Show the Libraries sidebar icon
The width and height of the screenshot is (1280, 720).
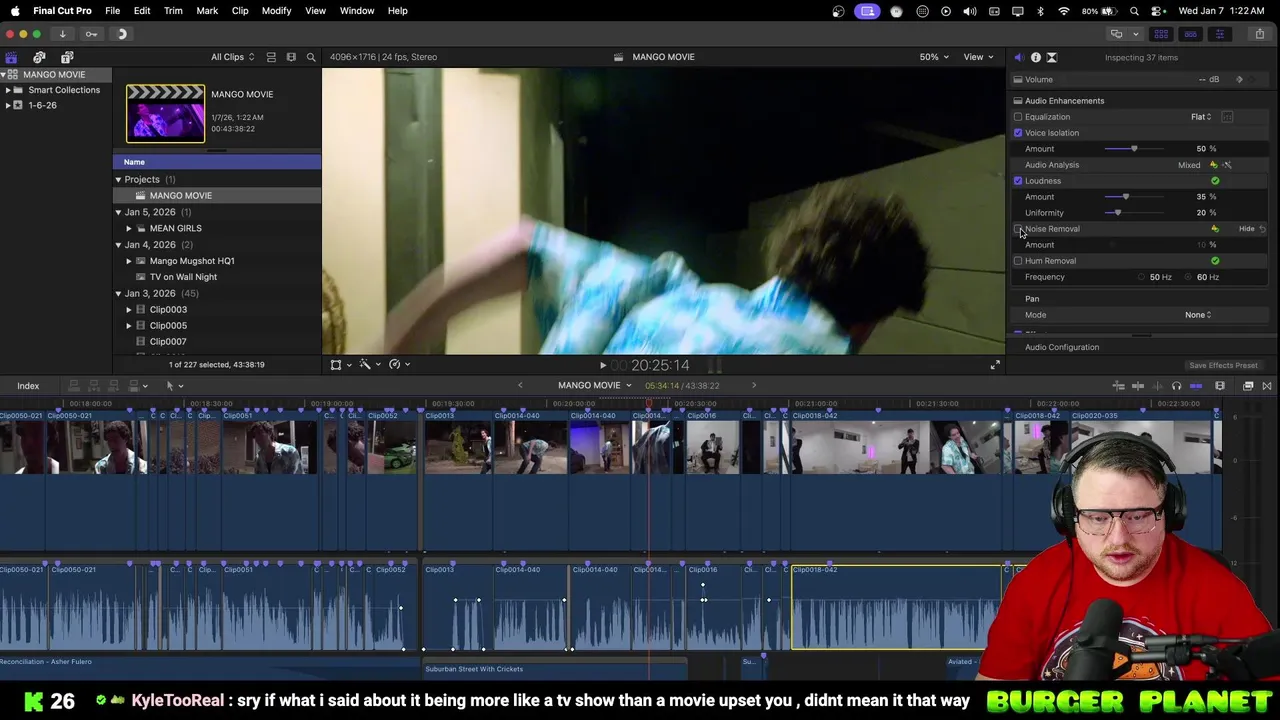point(11,57)
